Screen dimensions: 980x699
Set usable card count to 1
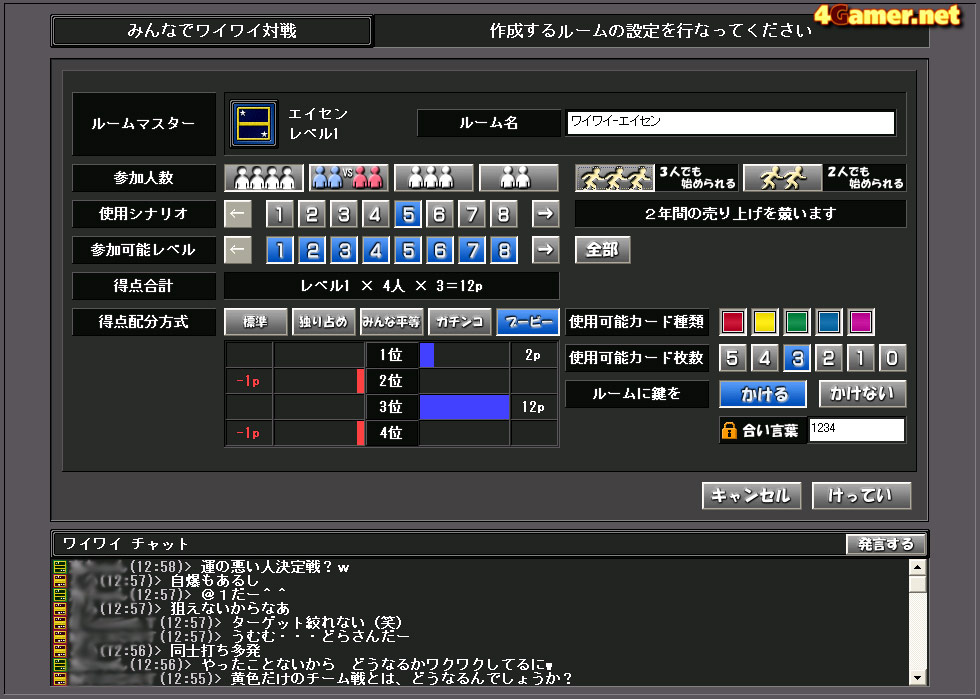[x=861, y=358]
